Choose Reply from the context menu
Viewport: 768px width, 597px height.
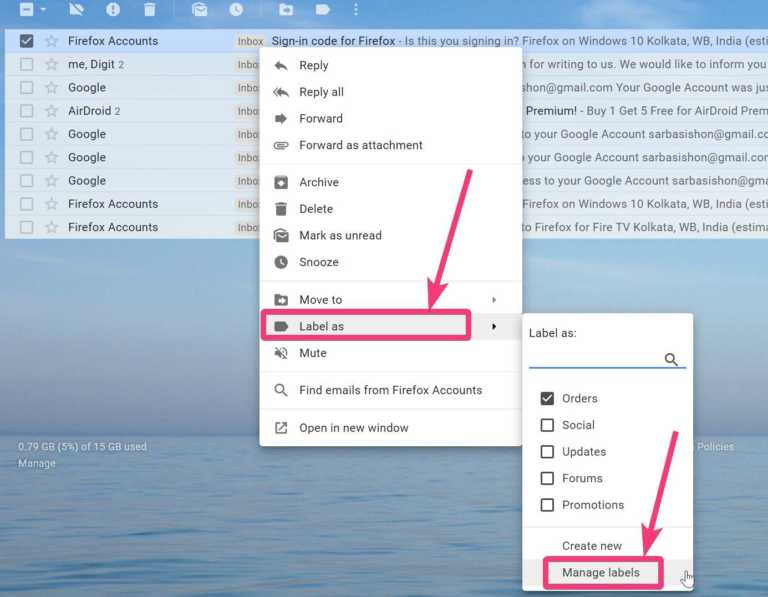coord(390,65)
